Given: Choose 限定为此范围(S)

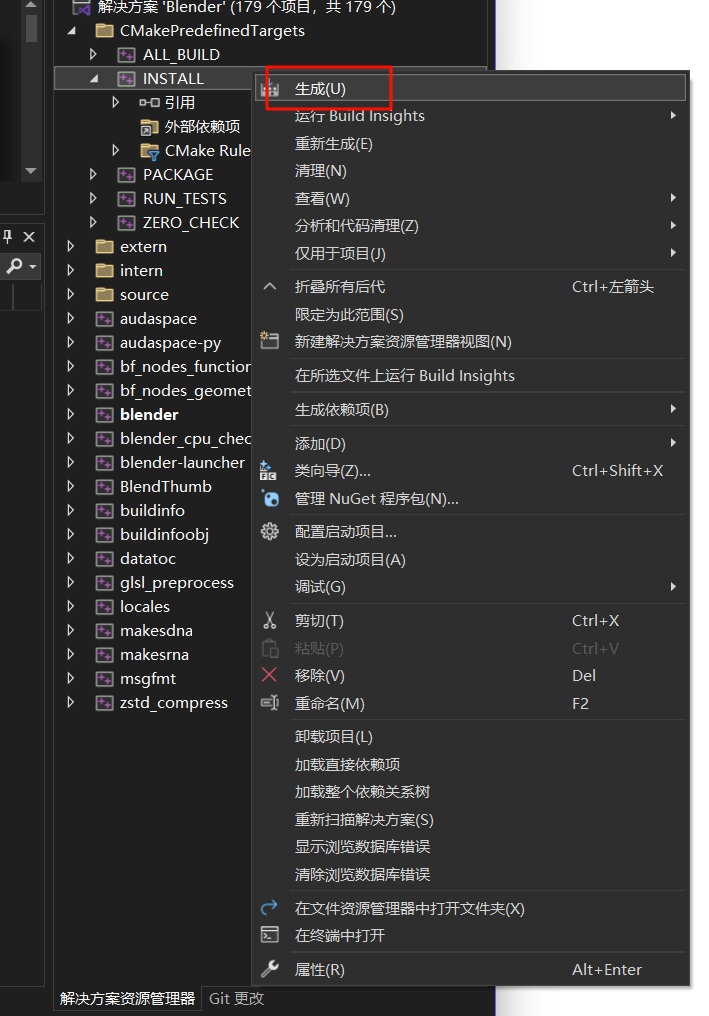Looking at the screenshot, I should pyautogui.click(x=471, y=314).
